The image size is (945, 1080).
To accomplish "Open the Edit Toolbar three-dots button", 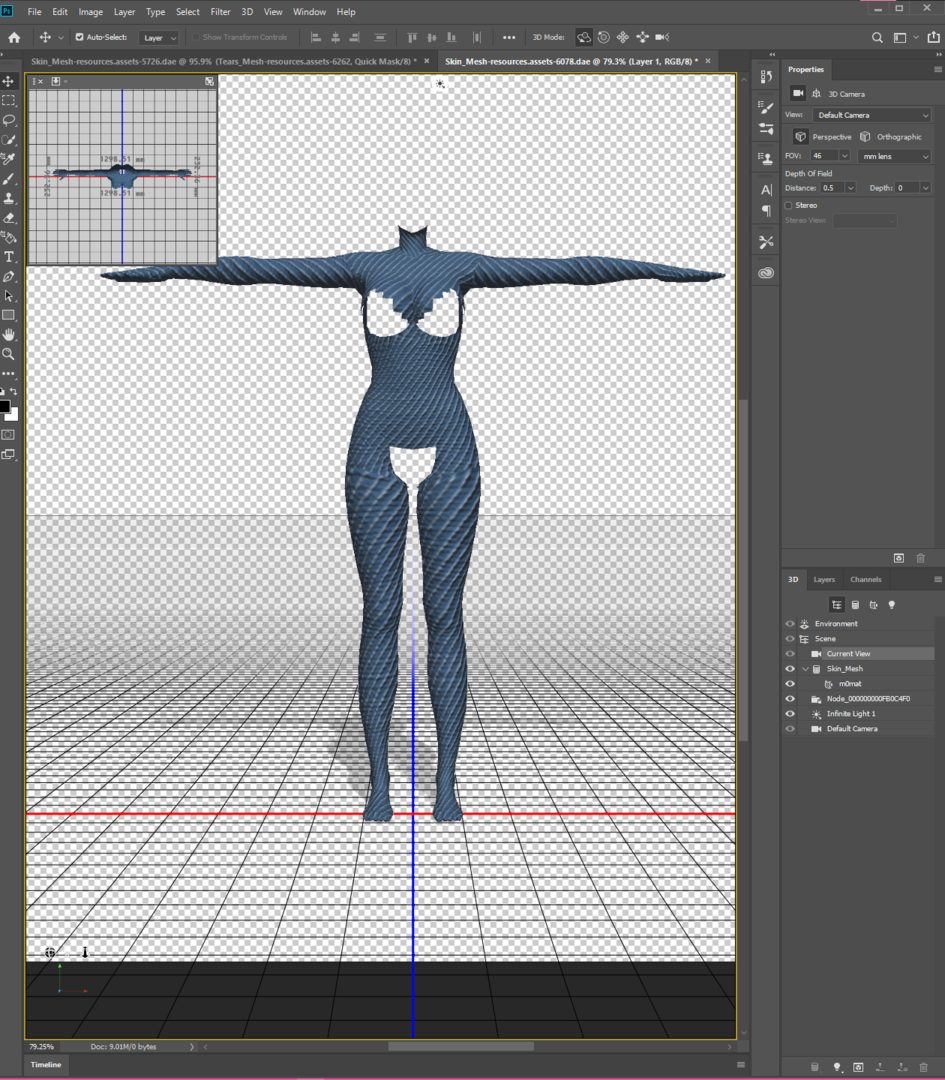I will [8, 373].
